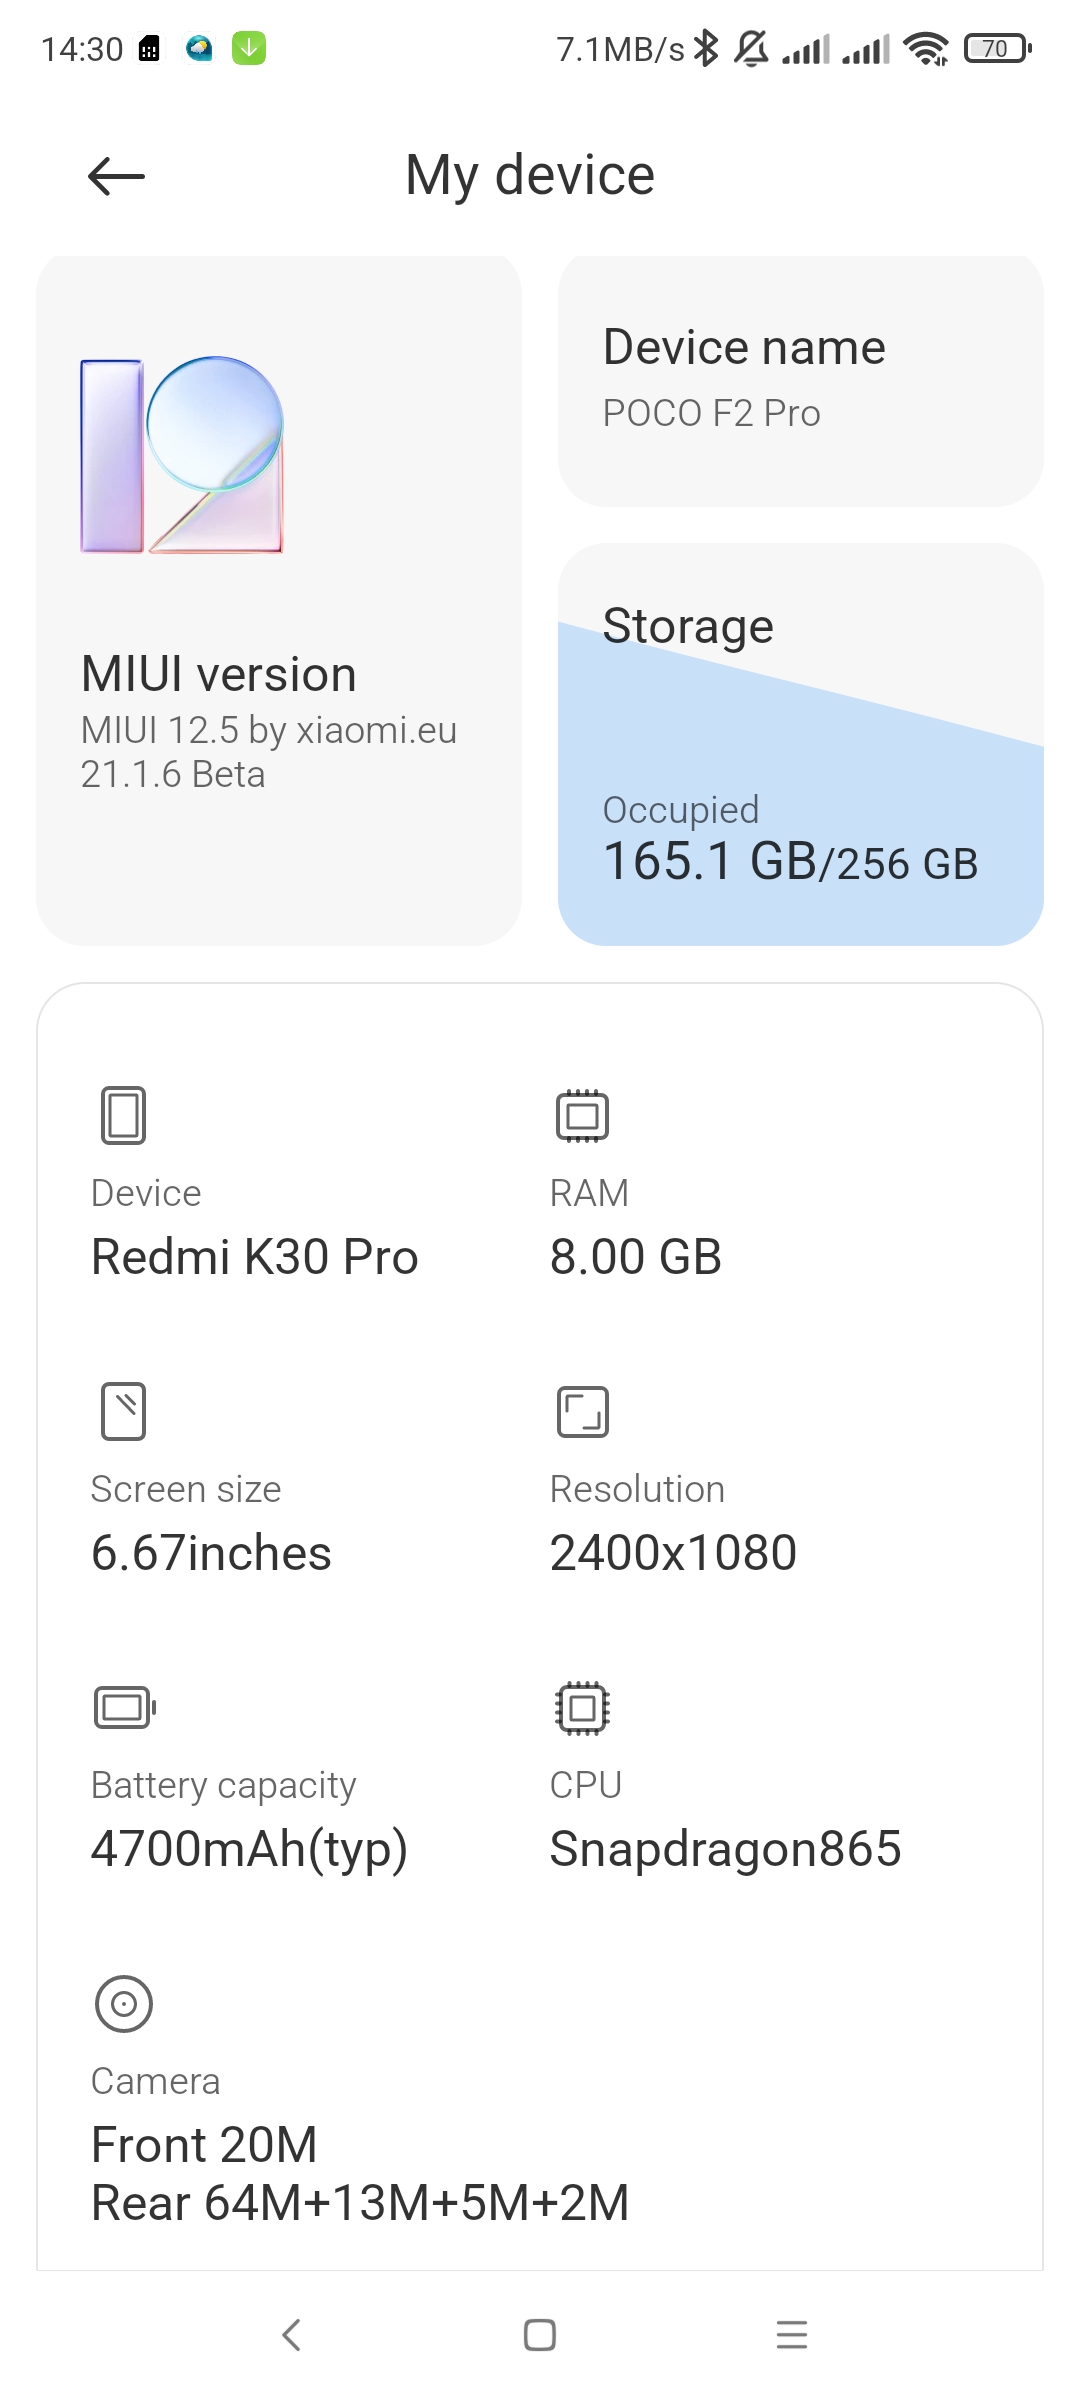The width and height of the screenshot is (1080, 2400).
Task: Tap the Device phone icon
Action: coord(123,1115)
